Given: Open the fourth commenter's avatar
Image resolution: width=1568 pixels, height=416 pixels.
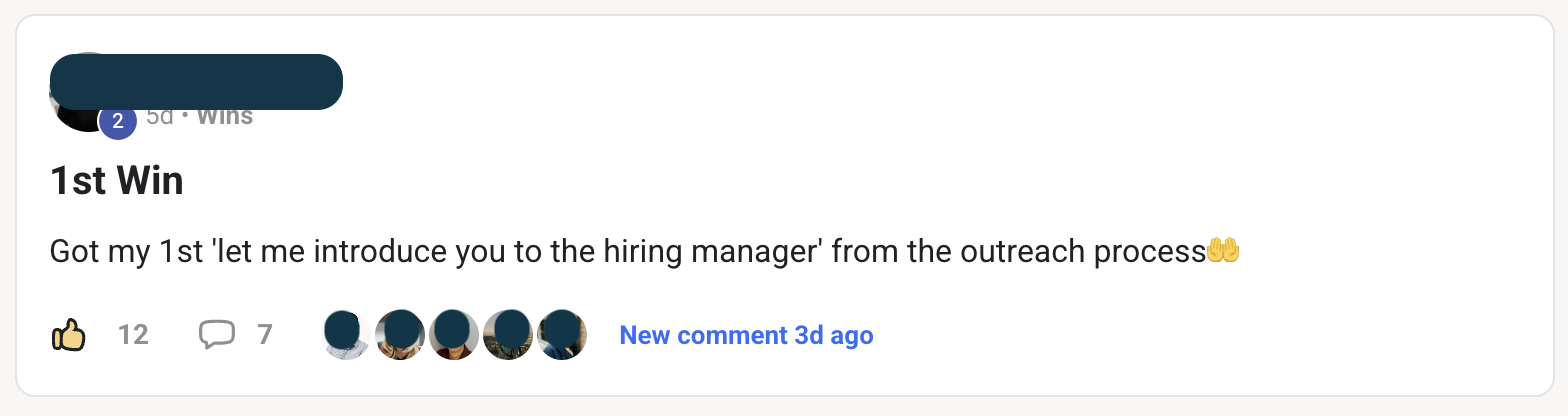Looking at the screenshot, I should (508, 335).
